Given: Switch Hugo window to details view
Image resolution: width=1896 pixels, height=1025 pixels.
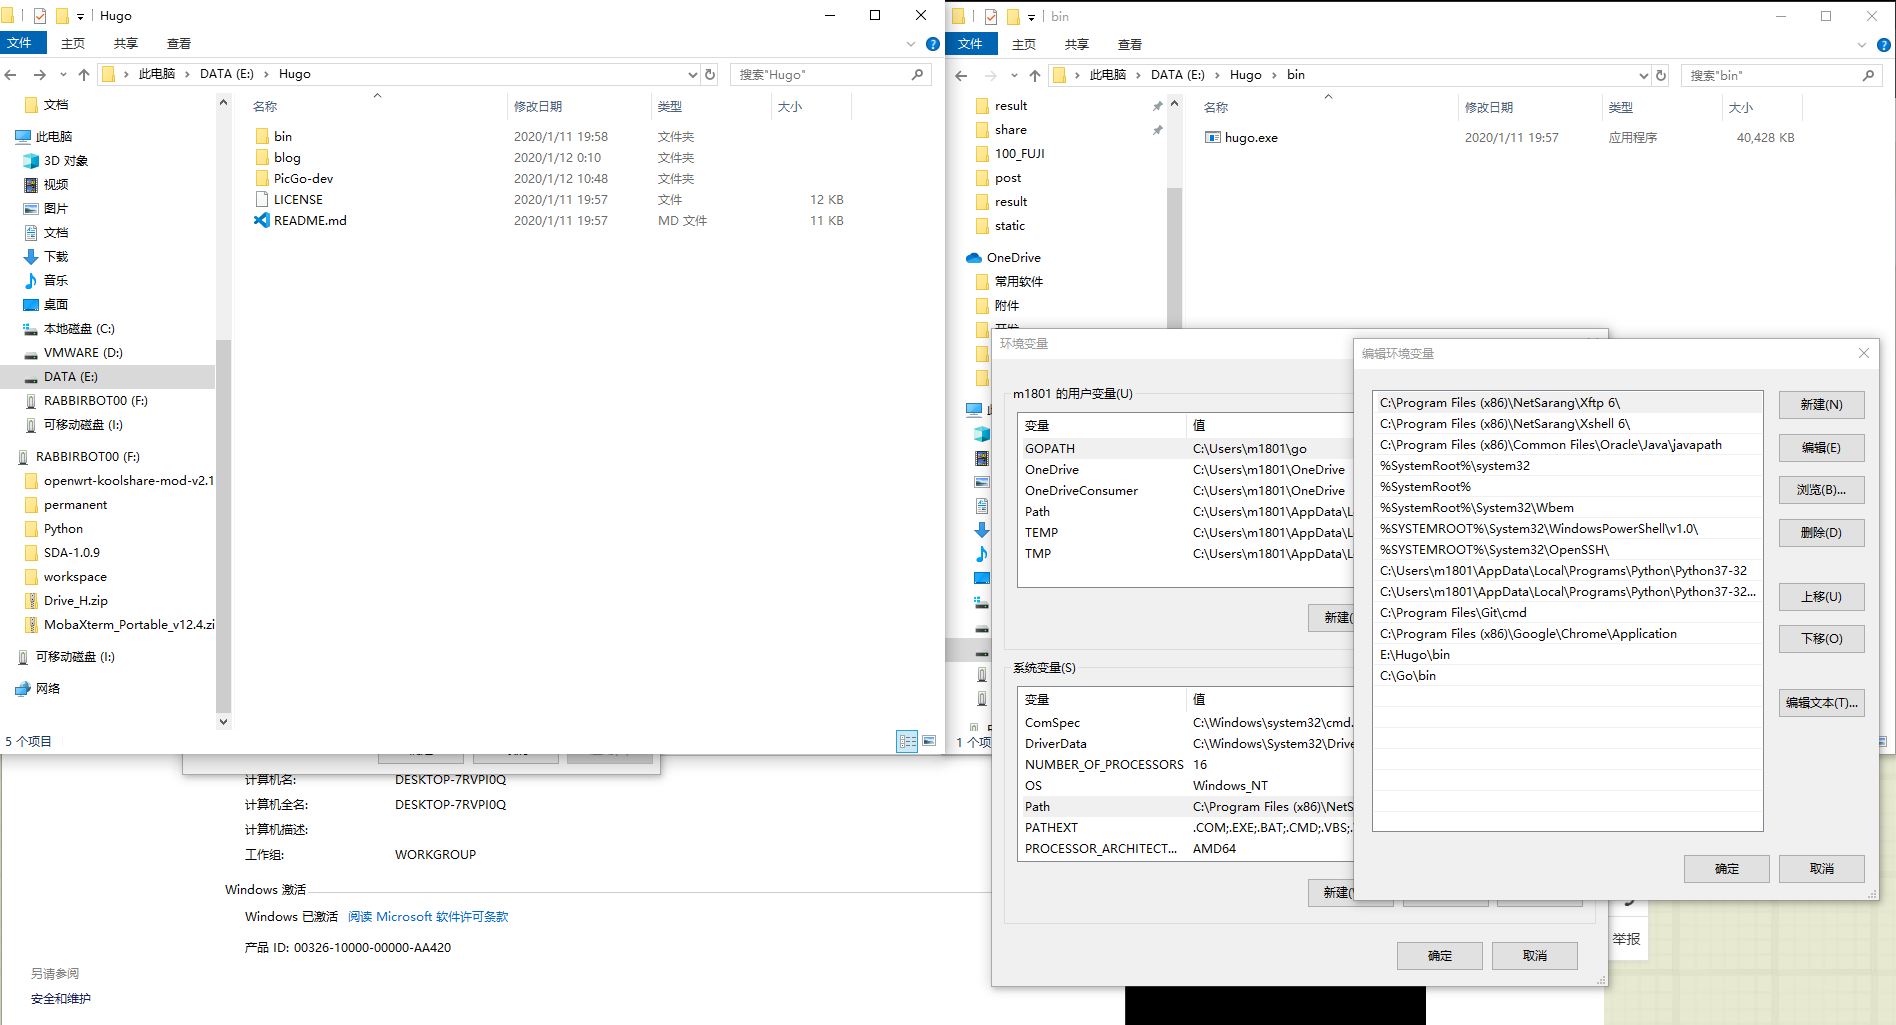Looking at the screenshot, I should click(907, 741).
